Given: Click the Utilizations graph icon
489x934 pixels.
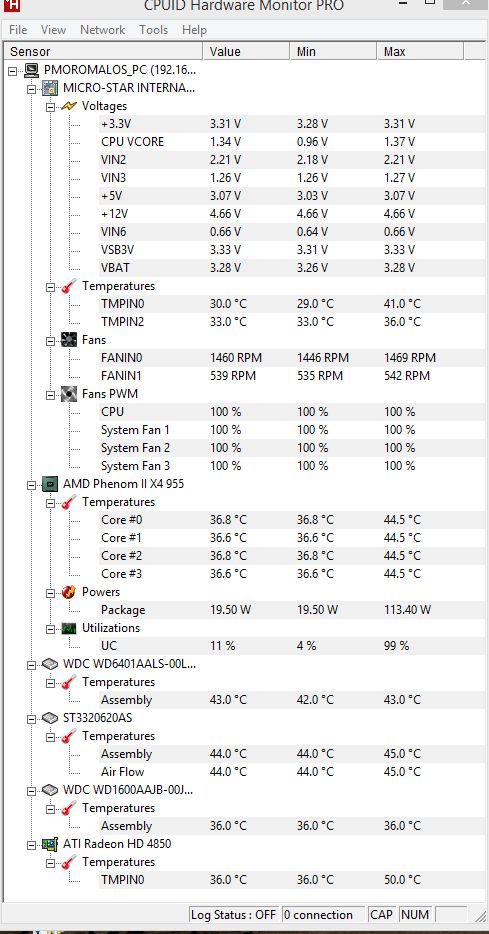Looking at the screenshot, I should [69, 628].
